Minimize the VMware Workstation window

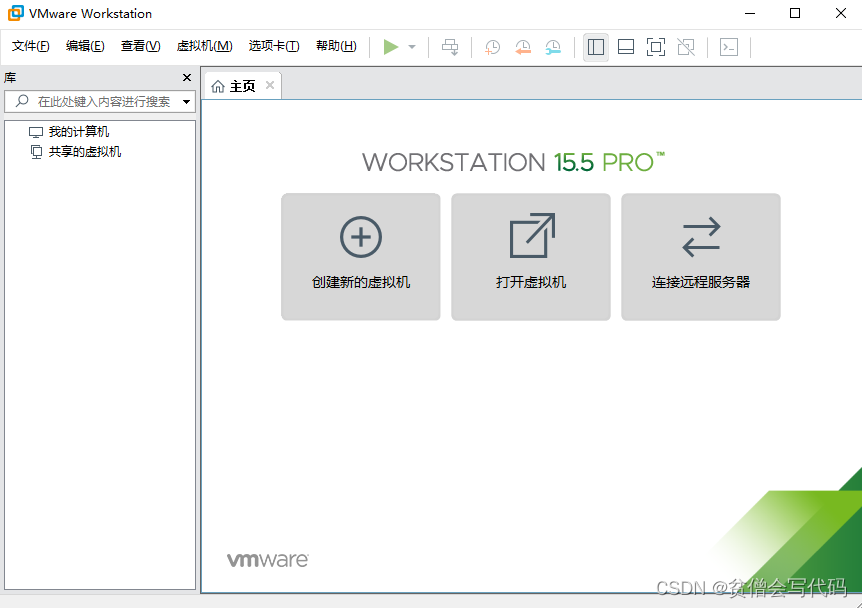point(750,13)
